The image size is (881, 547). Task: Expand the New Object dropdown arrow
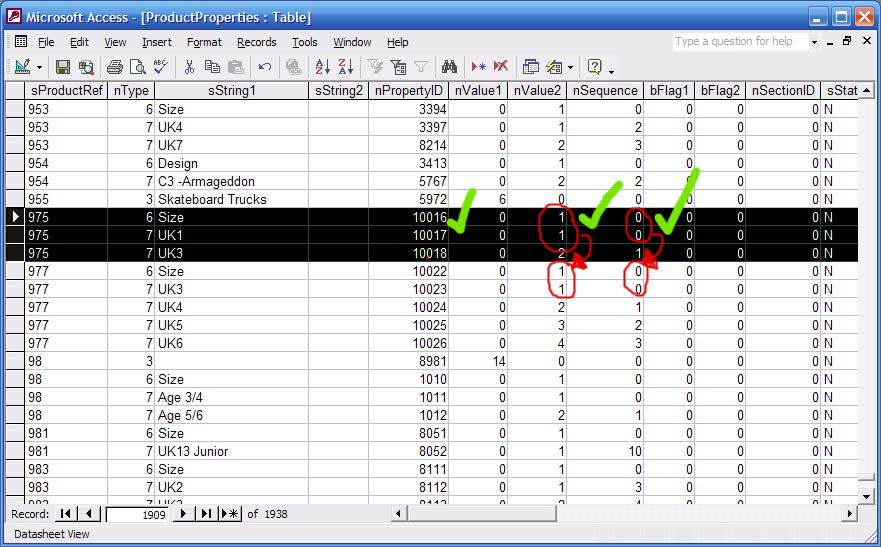(x=570, y=67)
